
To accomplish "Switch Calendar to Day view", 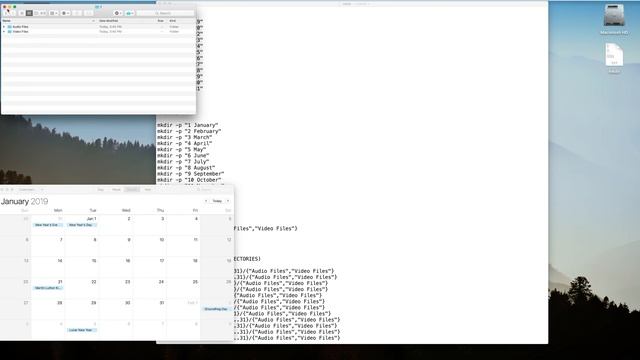I will (101, 189).
